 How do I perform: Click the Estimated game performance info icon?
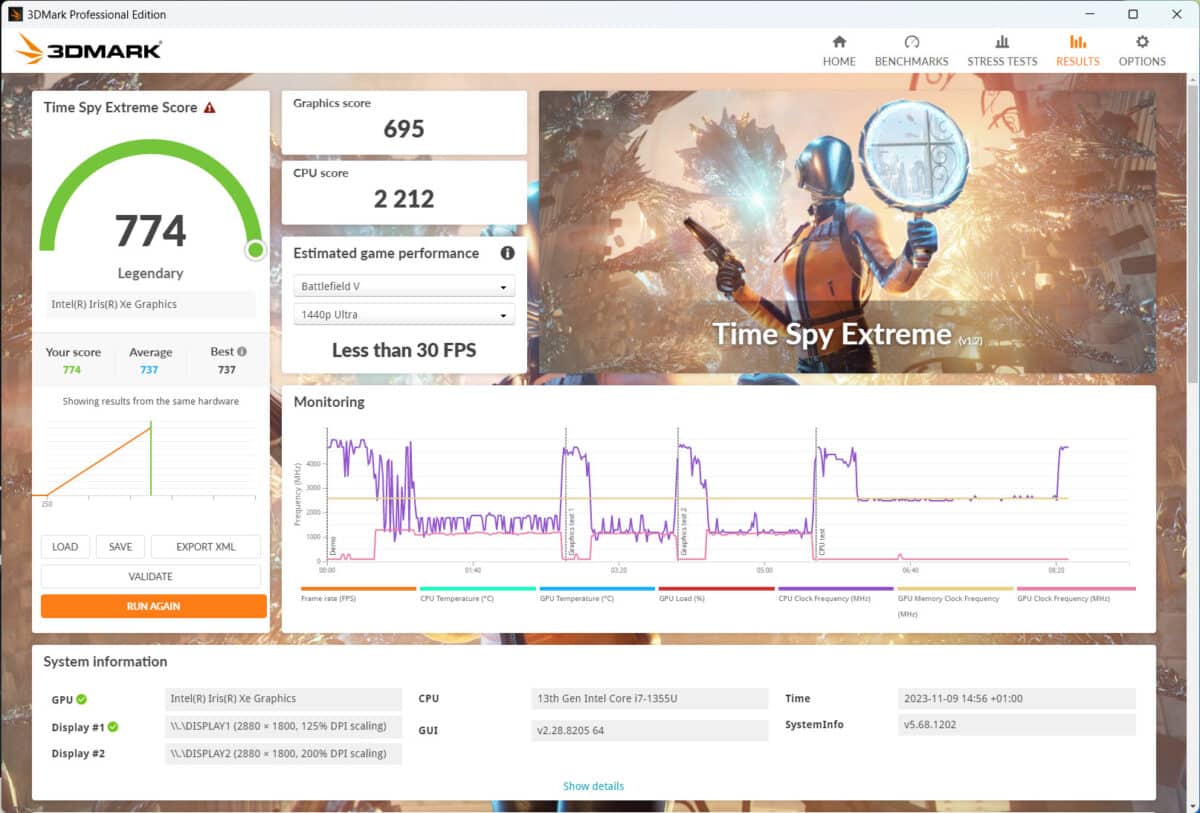[507, 253]
